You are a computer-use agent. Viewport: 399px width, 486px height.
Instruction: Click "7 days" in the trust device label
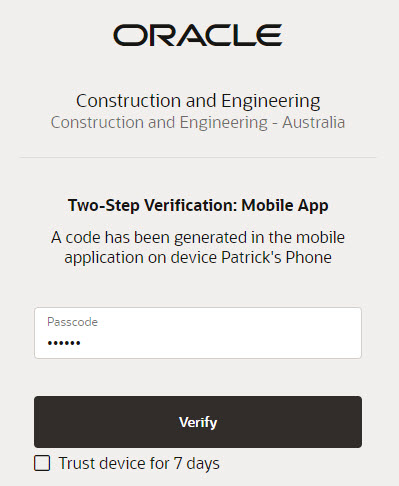coord(196,464)
